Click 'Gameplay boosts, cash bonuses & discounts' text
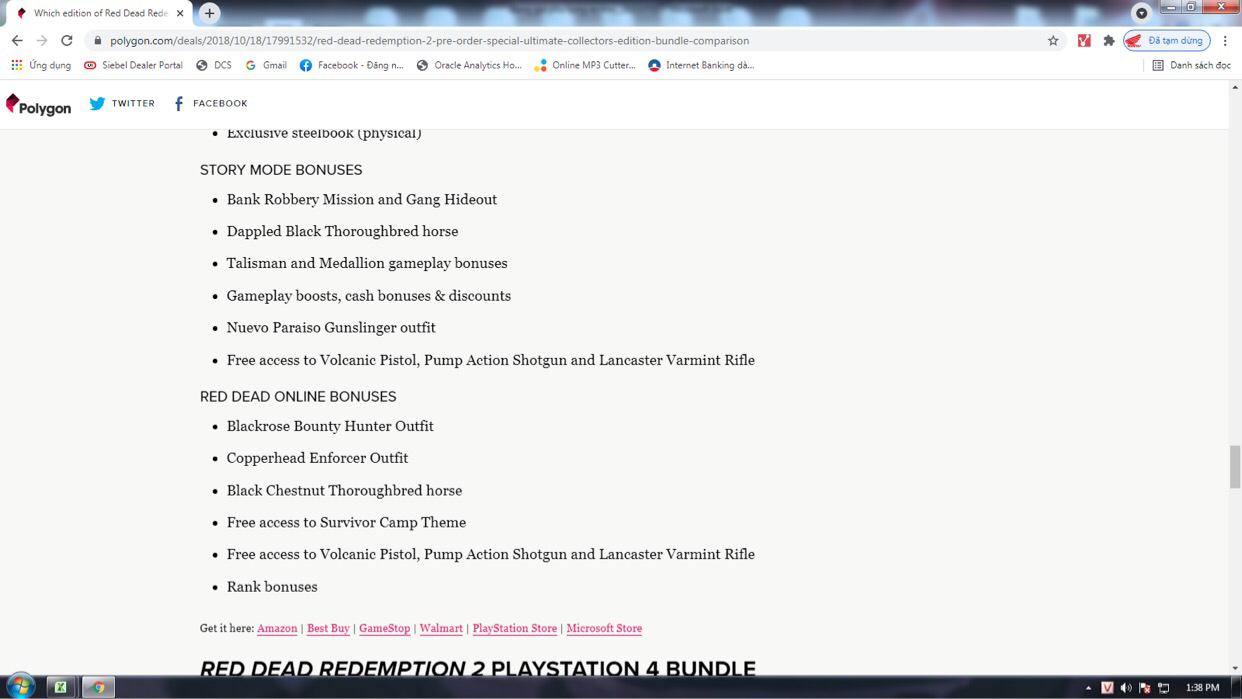Viewport: 1242px width, 699px height. [369, 296]
